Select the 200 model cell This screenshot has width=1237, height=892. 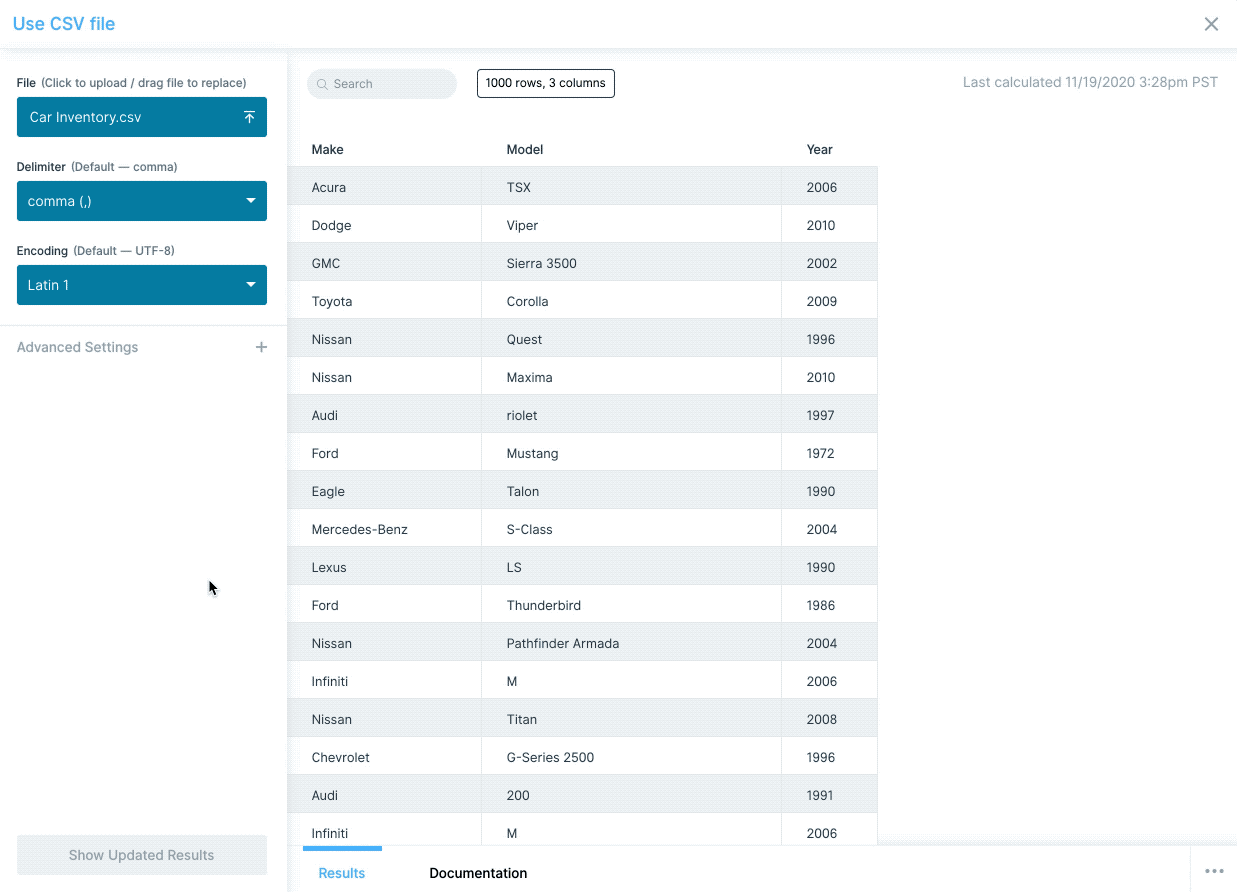(x=632, y=795)
